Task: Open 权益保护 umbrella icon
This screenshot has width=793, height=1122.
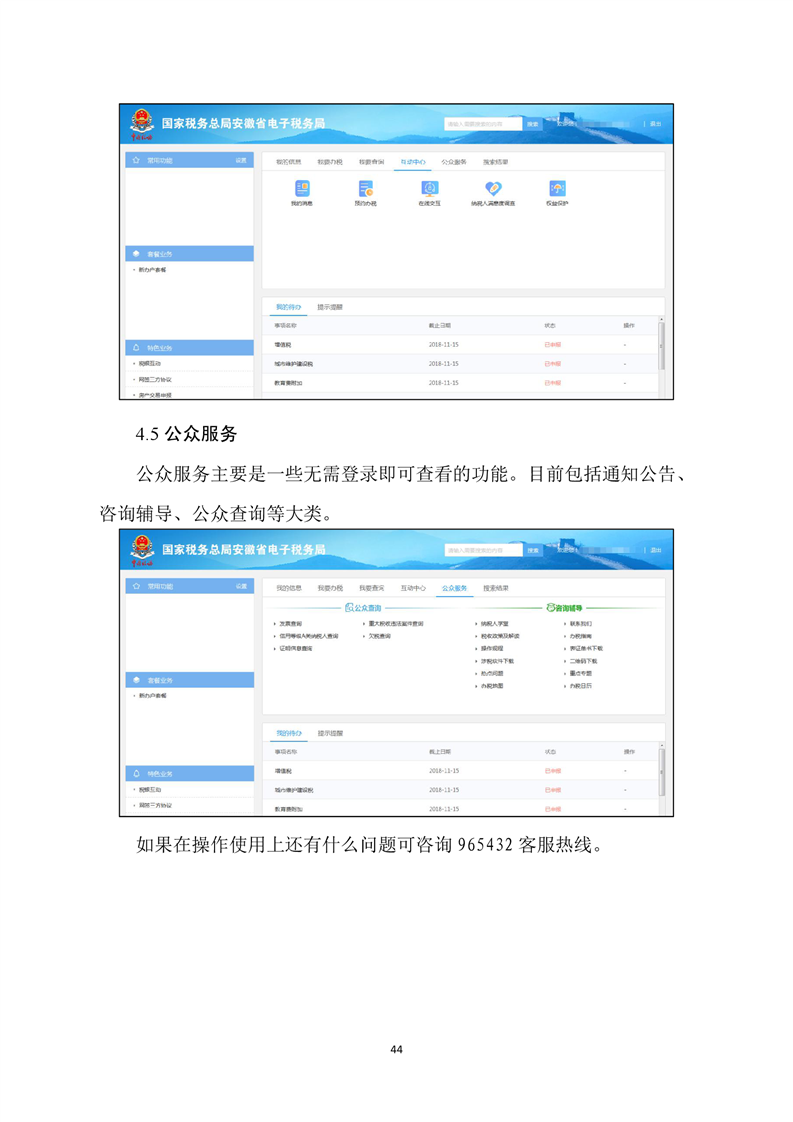Action: (x=558, y=189)
